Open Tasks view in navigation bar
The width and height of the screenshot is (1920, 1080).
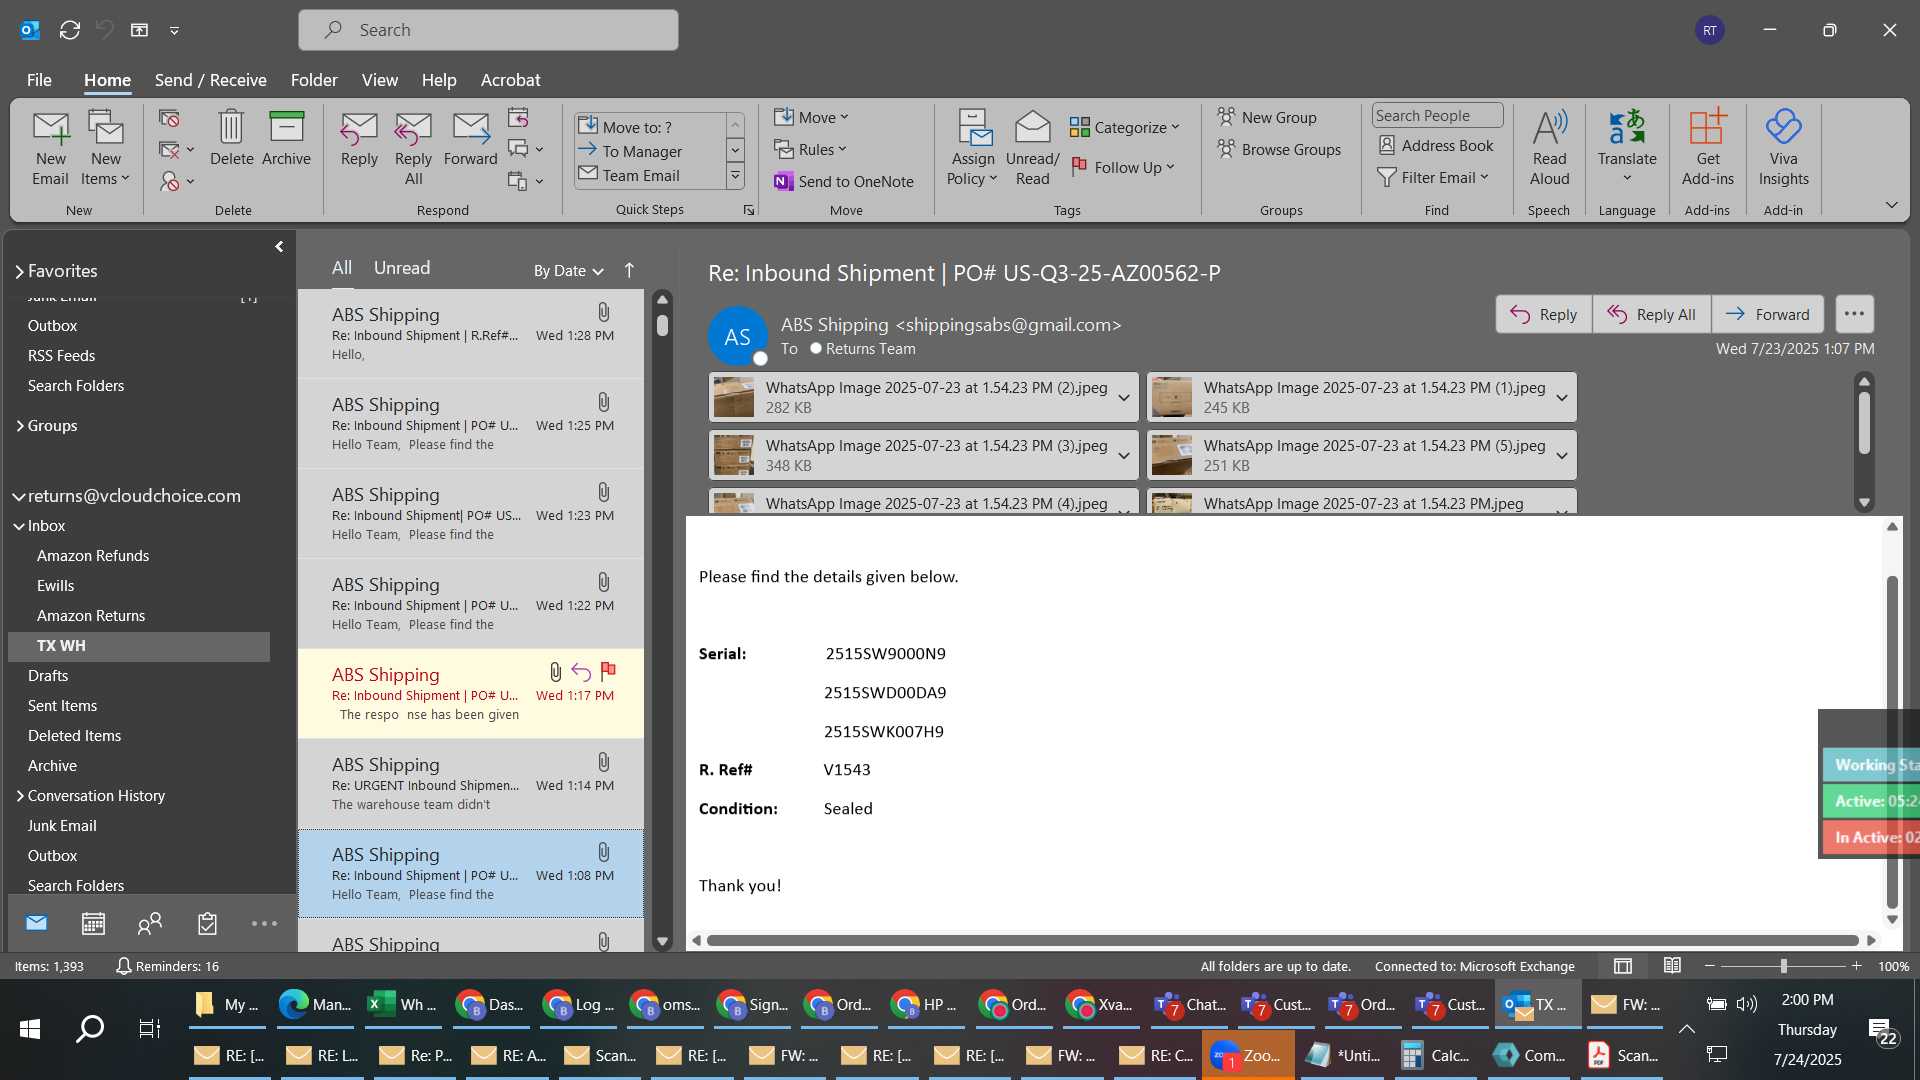(x=207, y=923)
